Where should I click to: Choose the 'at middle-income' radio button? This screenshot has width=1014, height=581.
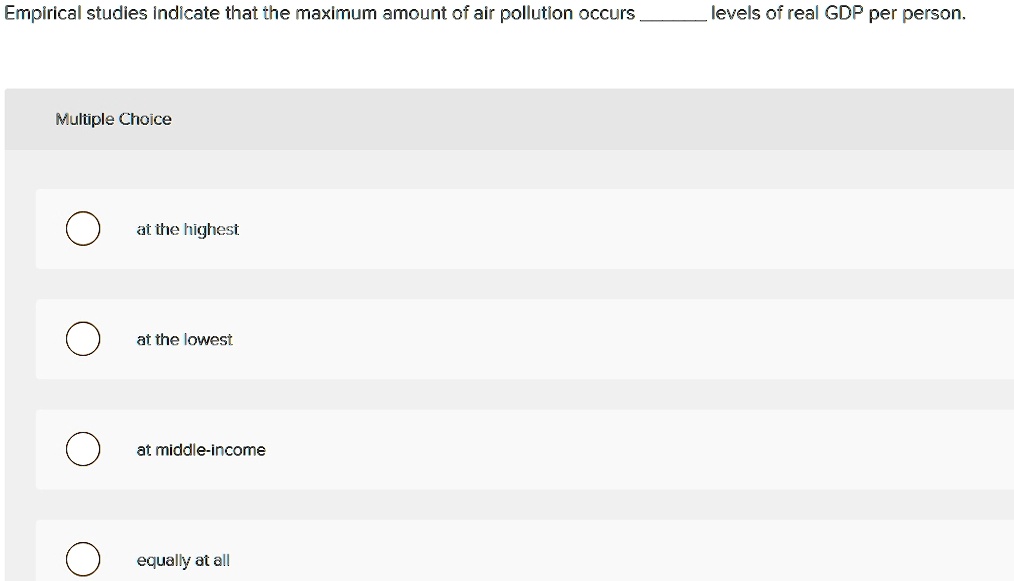pyautogui.click(x=83, y=449)
